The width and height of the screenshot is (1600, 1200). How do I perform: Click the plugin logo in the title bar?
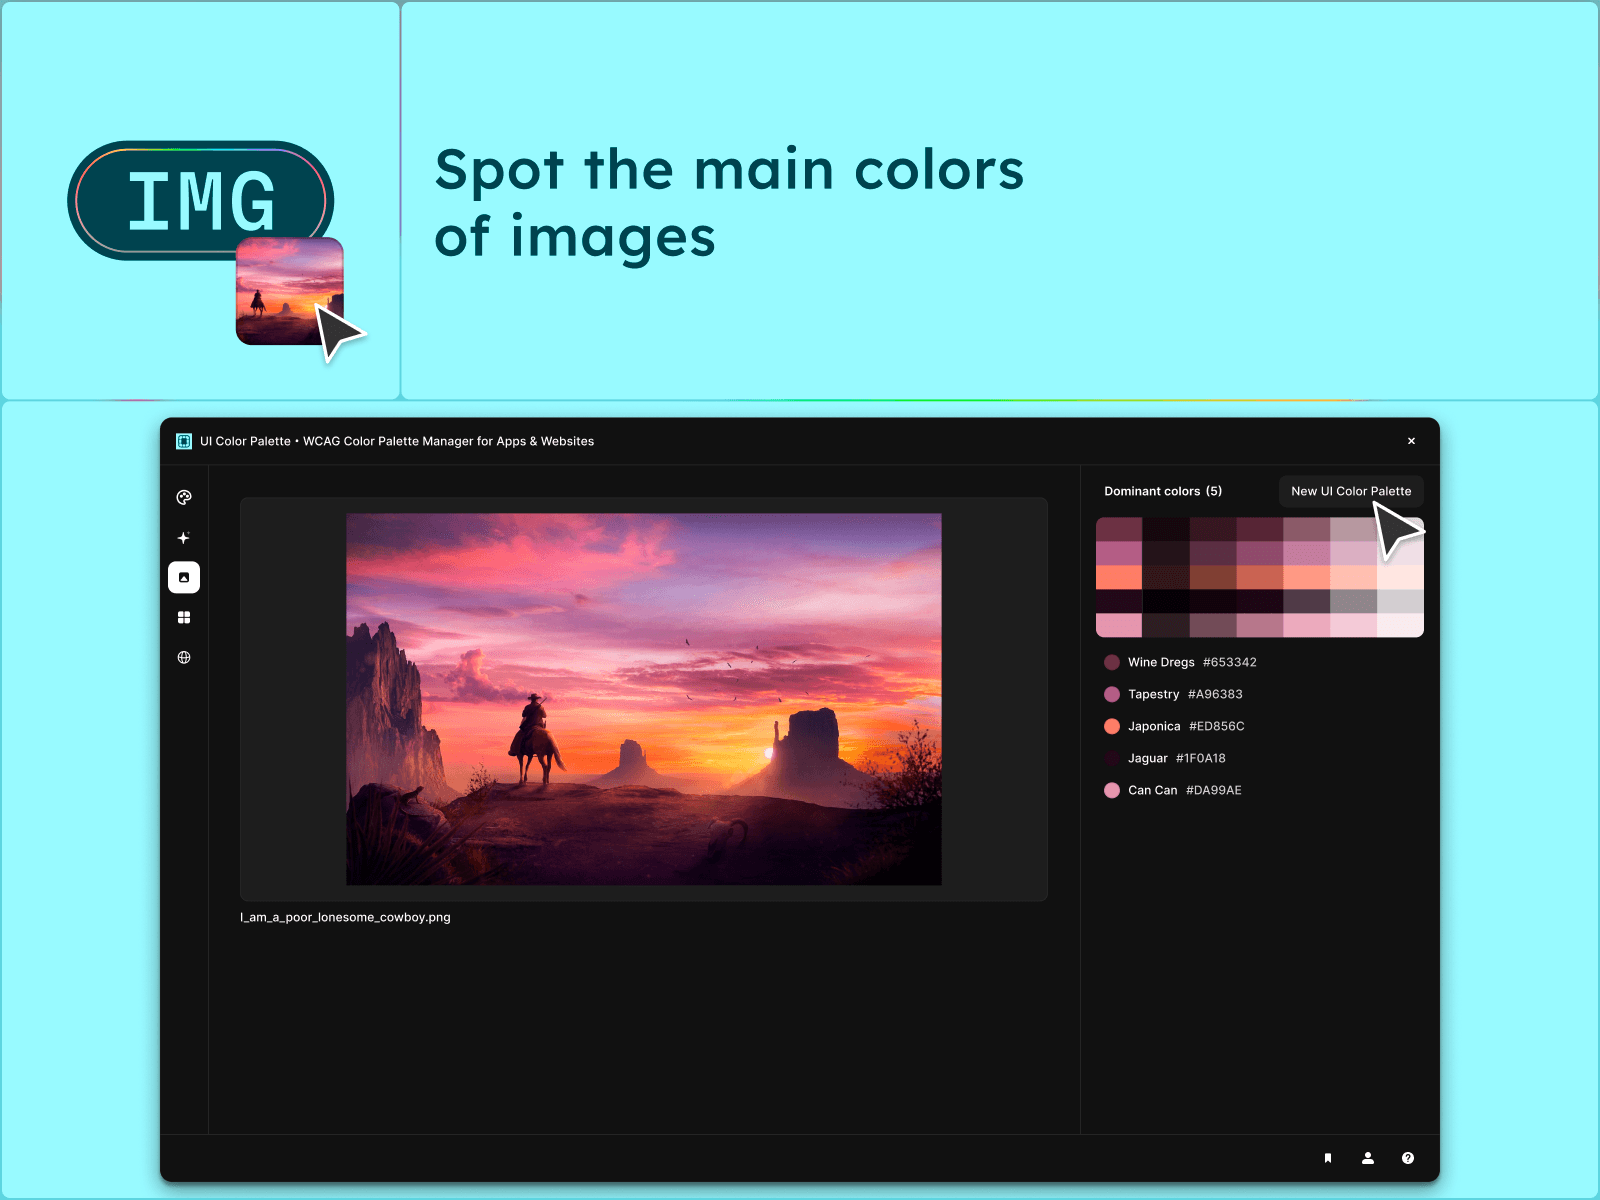click(184, 441)
